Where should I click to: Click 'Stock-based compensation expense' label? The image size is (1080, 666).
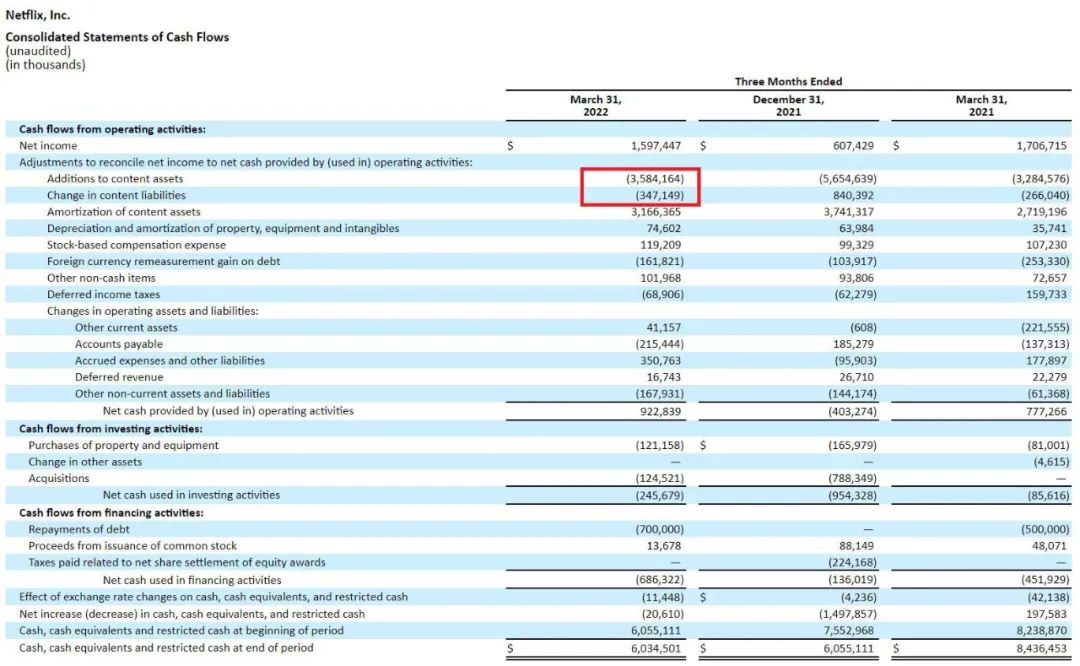[136, 245]
